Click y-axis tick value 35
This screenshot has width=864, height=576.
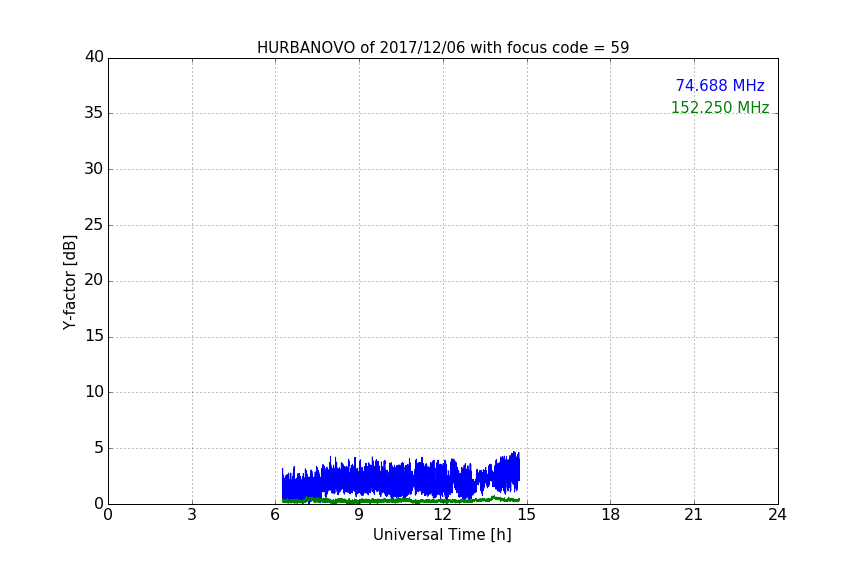(94, 113)
